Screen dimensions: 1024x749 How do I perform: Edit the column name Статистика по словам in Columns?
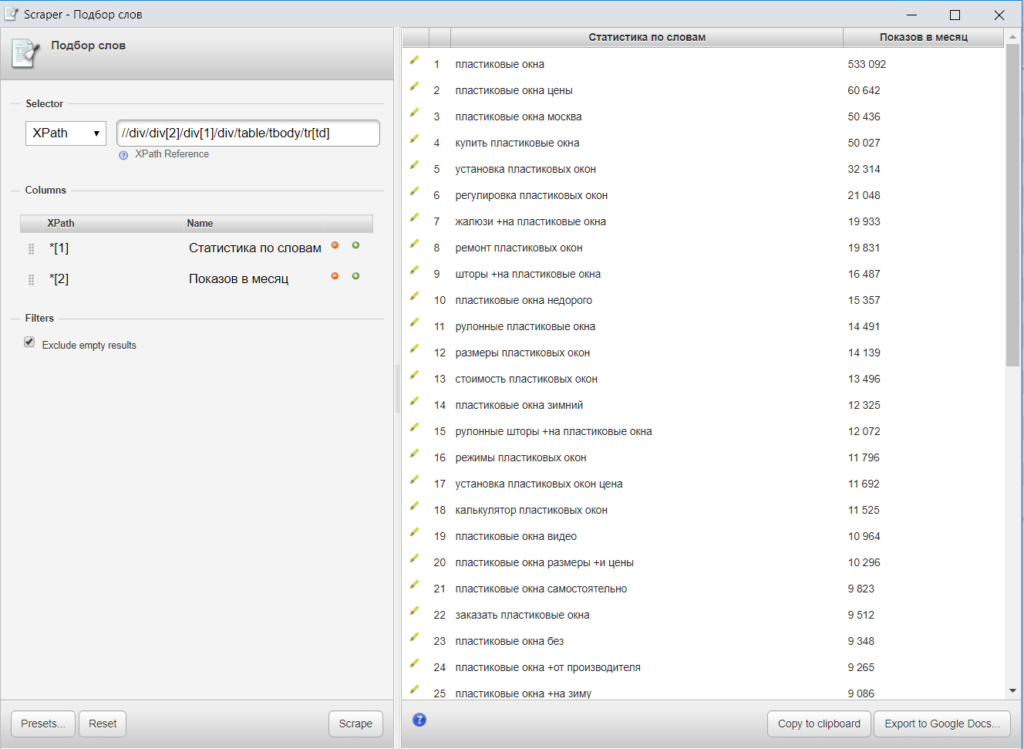pos(255,248)
